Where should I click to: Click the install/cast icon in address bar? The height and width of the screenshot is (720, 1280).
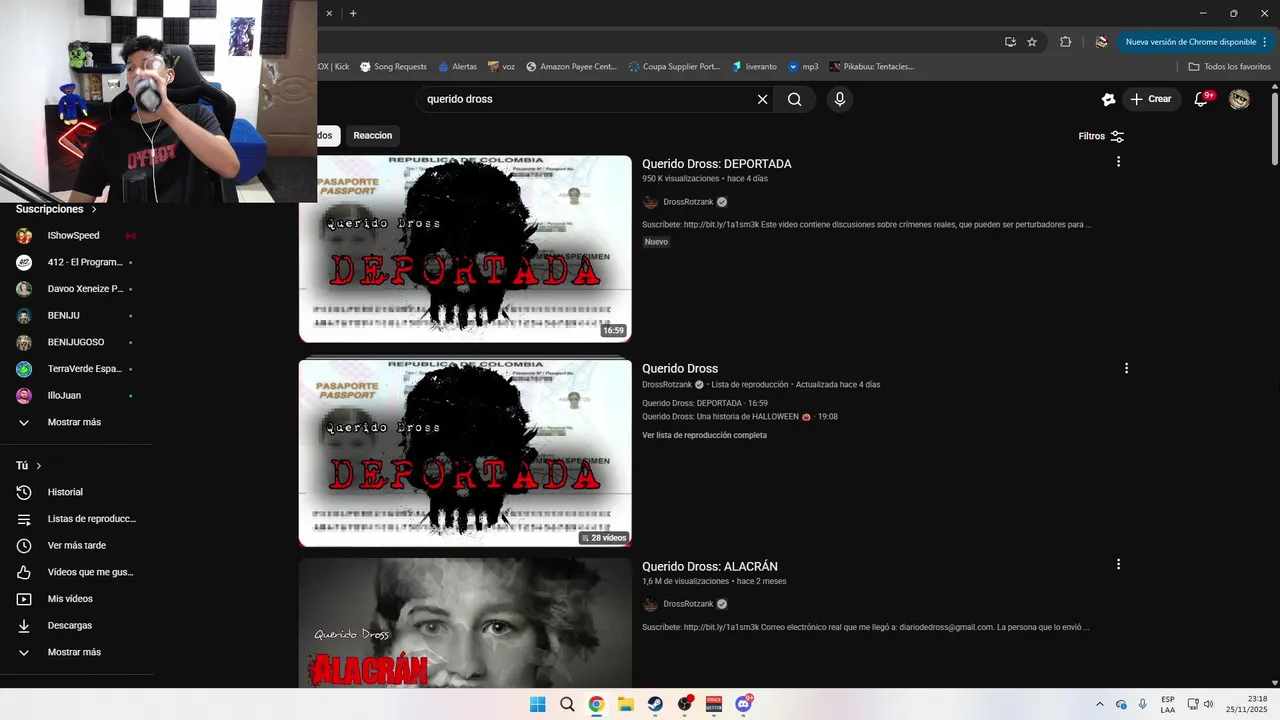(1010, 42)
